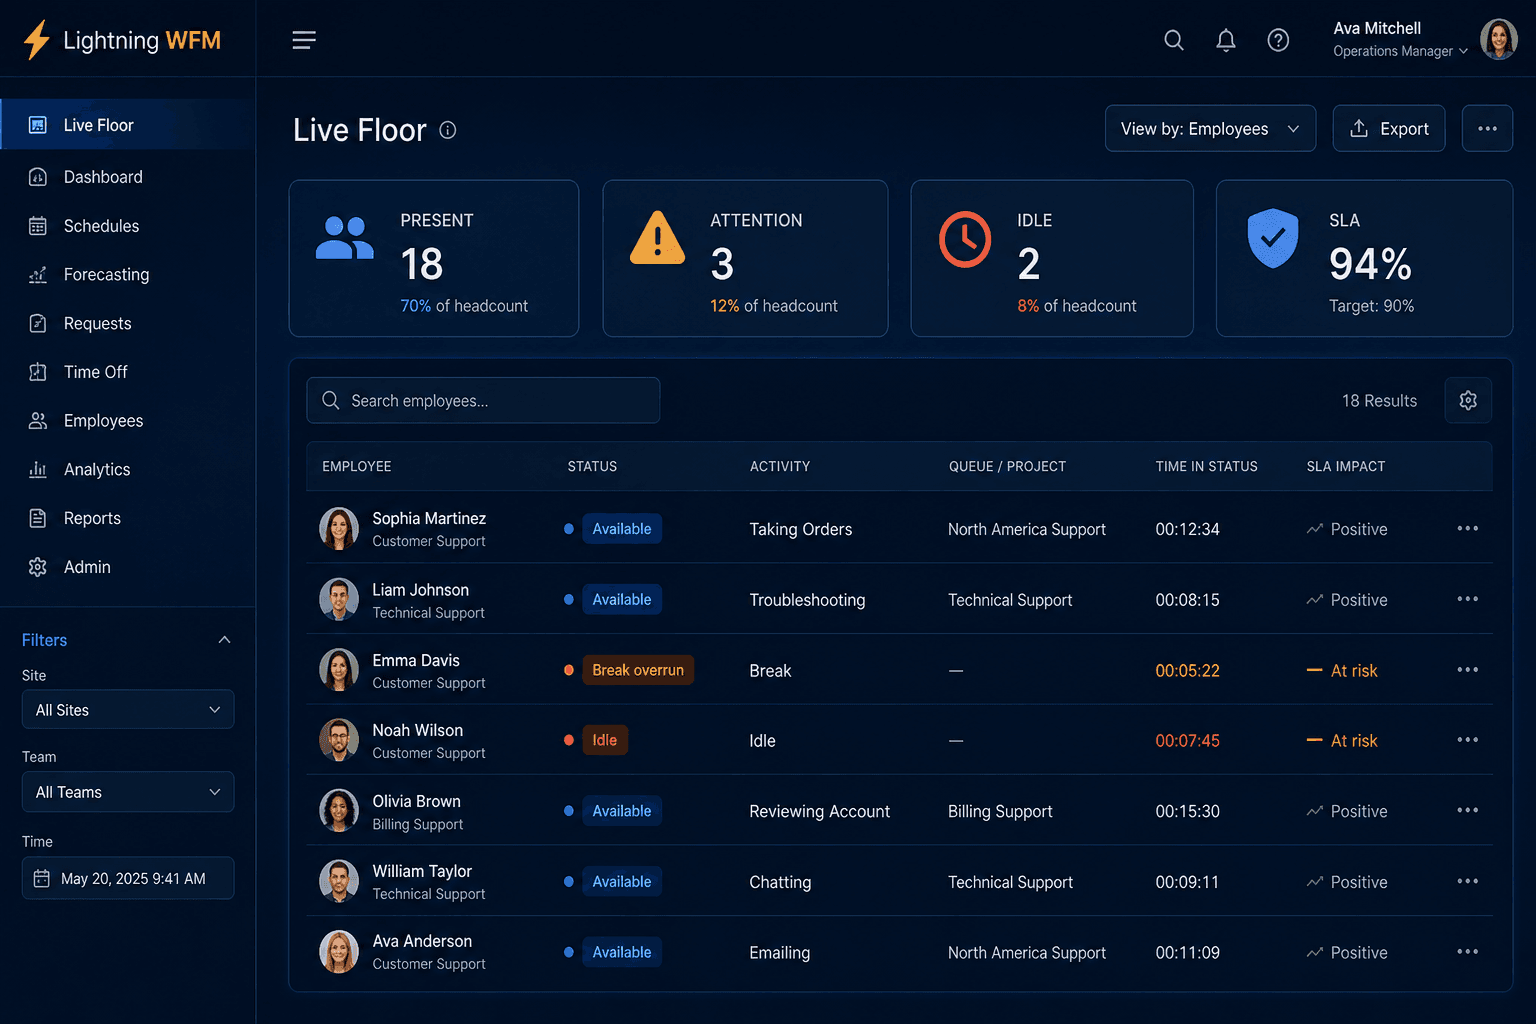This screenshot has width=1536, height=1024.
Task: Open Ava Anderson row options
Action: click(1467, 952)
